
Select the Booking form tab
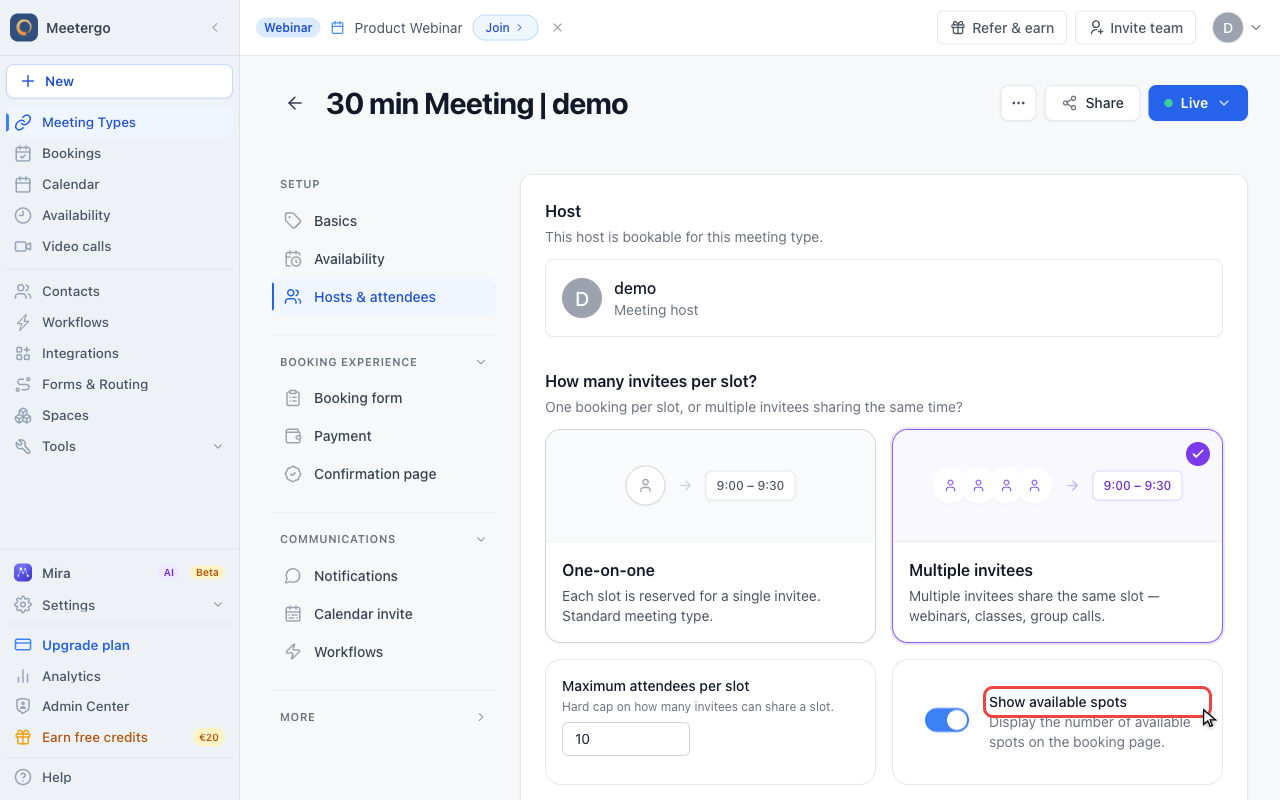click(384, 398)
